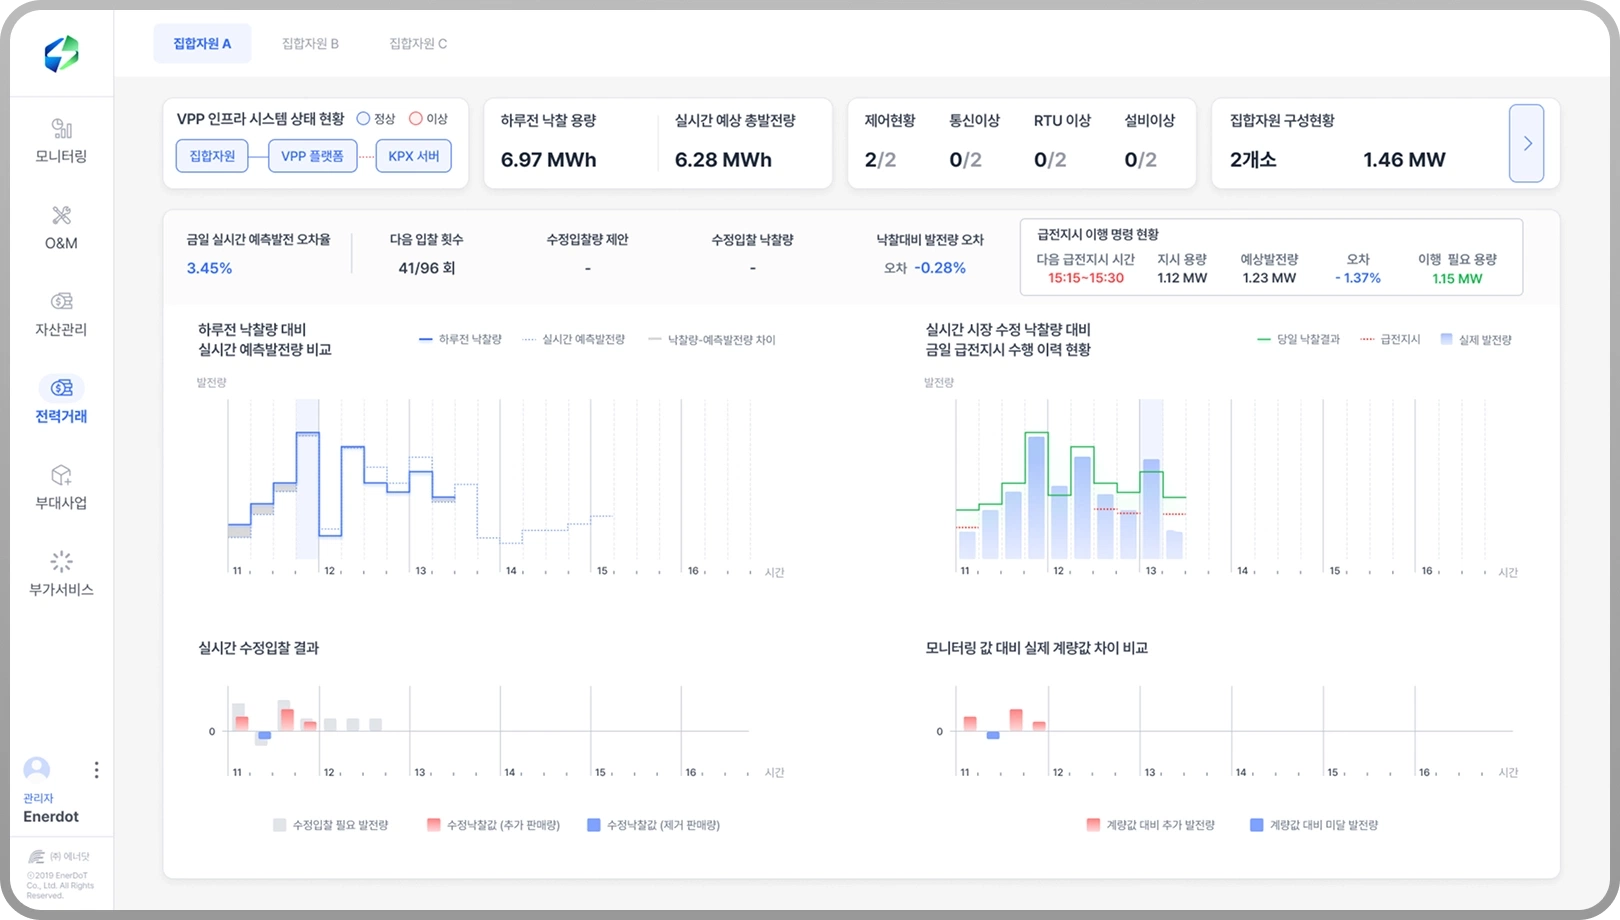Click the 관리자 user avatar
The width and height of the screenshot is (1620, 920).
37,769
